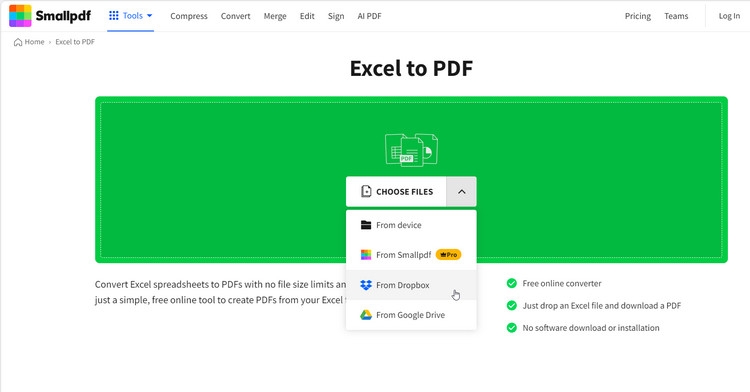Screen dimensions: 750x392
Task: Select From Smallpdf option
Action: click(x=411, y=255)
